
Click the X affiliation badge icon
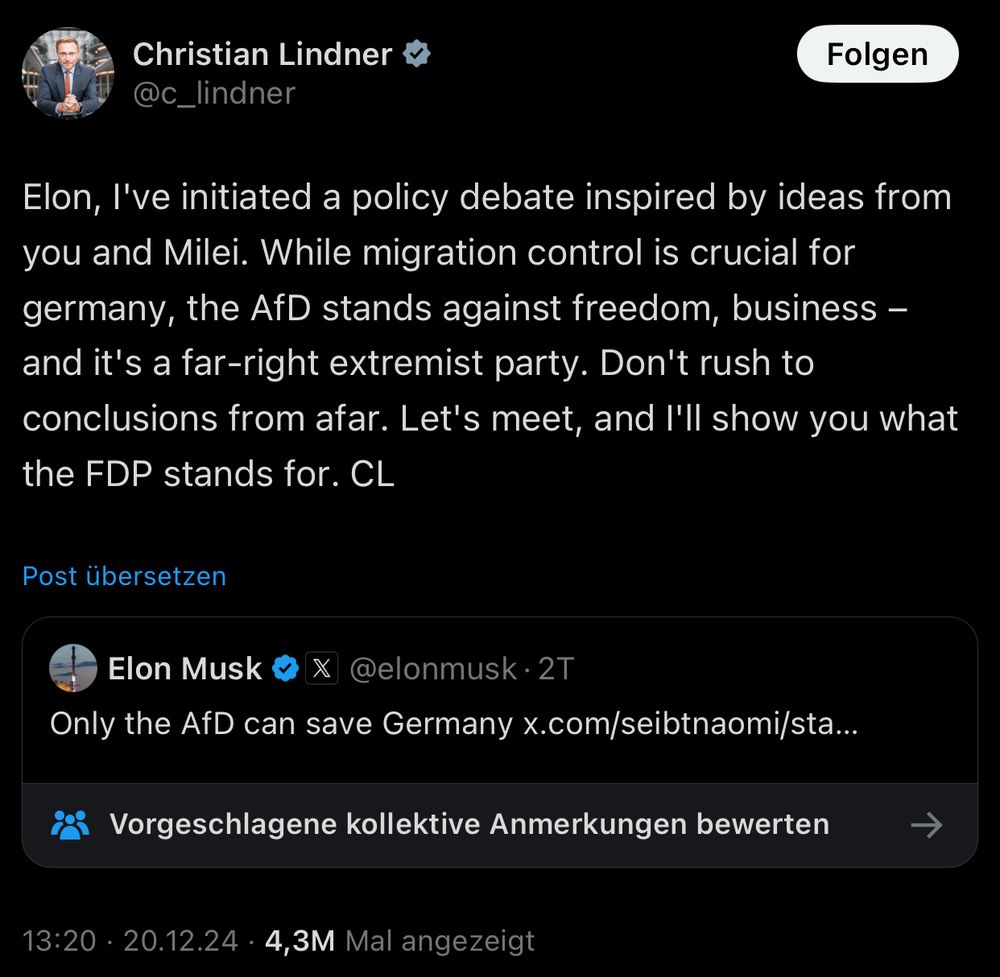(x=320, y=668)
